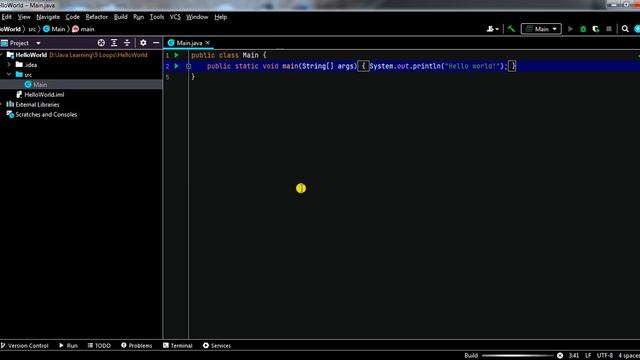Select the HelloWorld project root
This screenshot has height=360, width=640.
point(31,55)
